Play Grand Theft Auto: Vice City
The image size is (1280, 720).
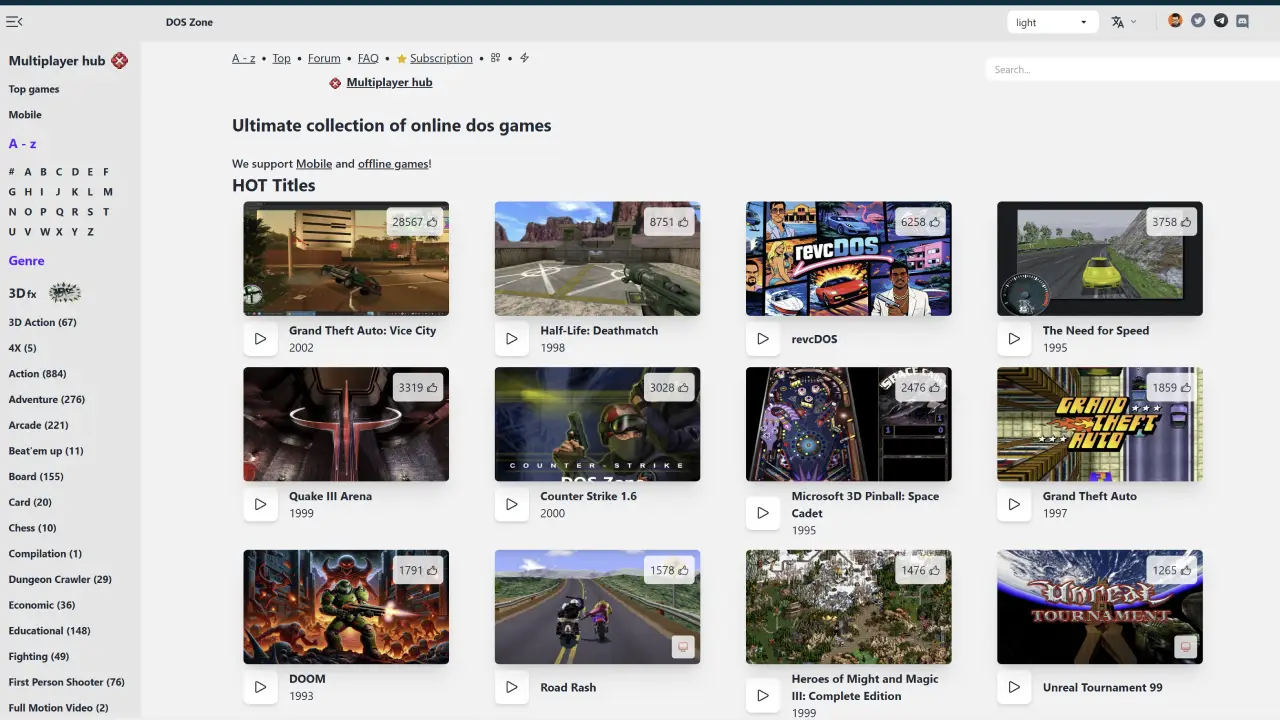pos(260,339)
